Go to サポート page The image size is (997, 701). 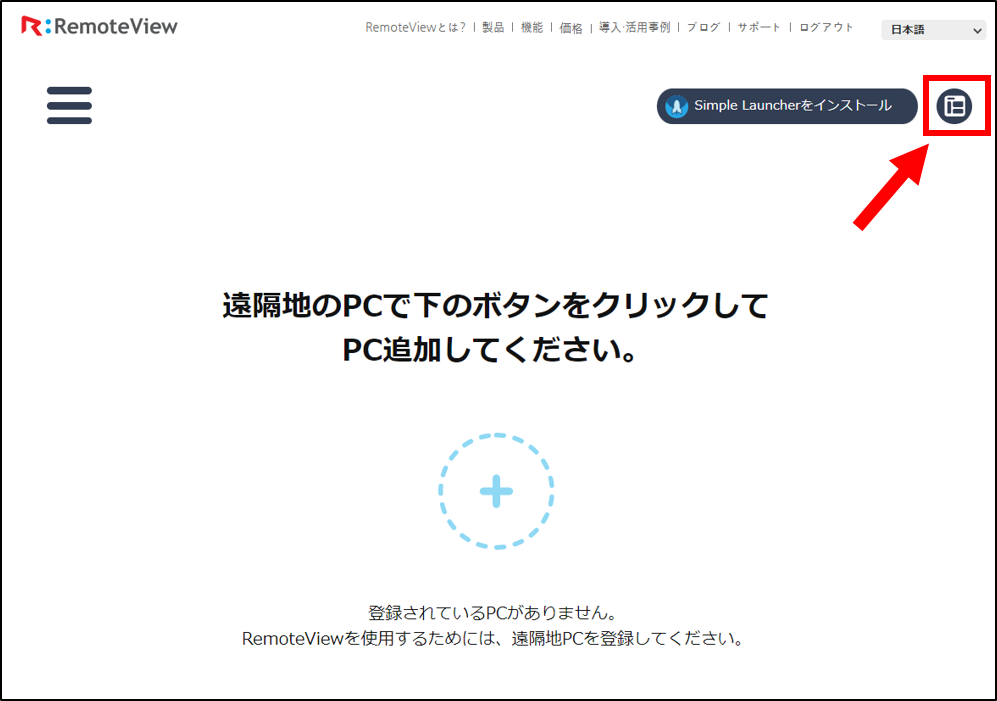pos(759,27)
